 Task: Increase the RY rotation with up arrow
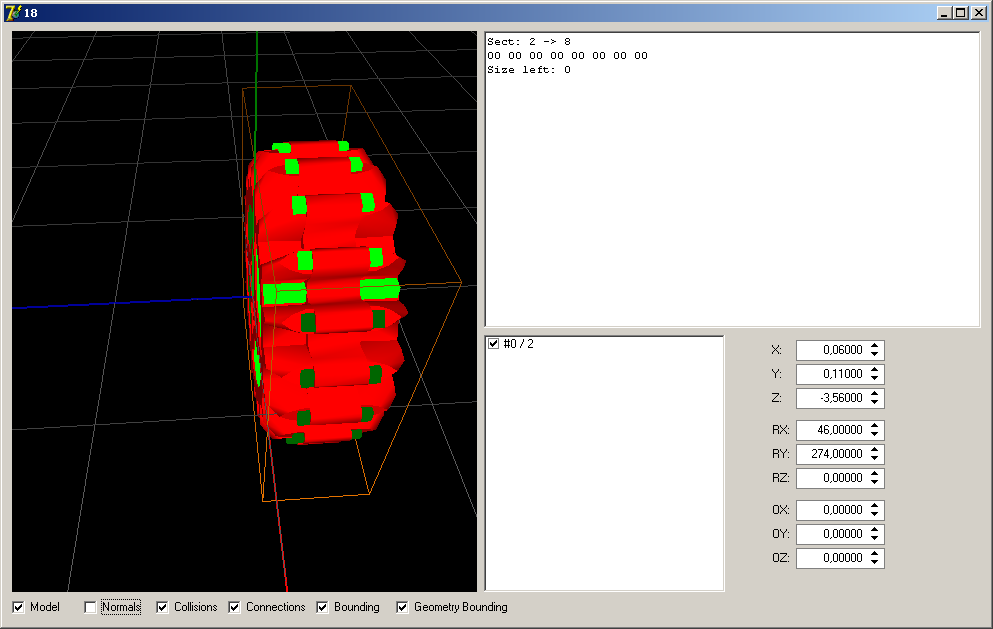click(875, 450)
